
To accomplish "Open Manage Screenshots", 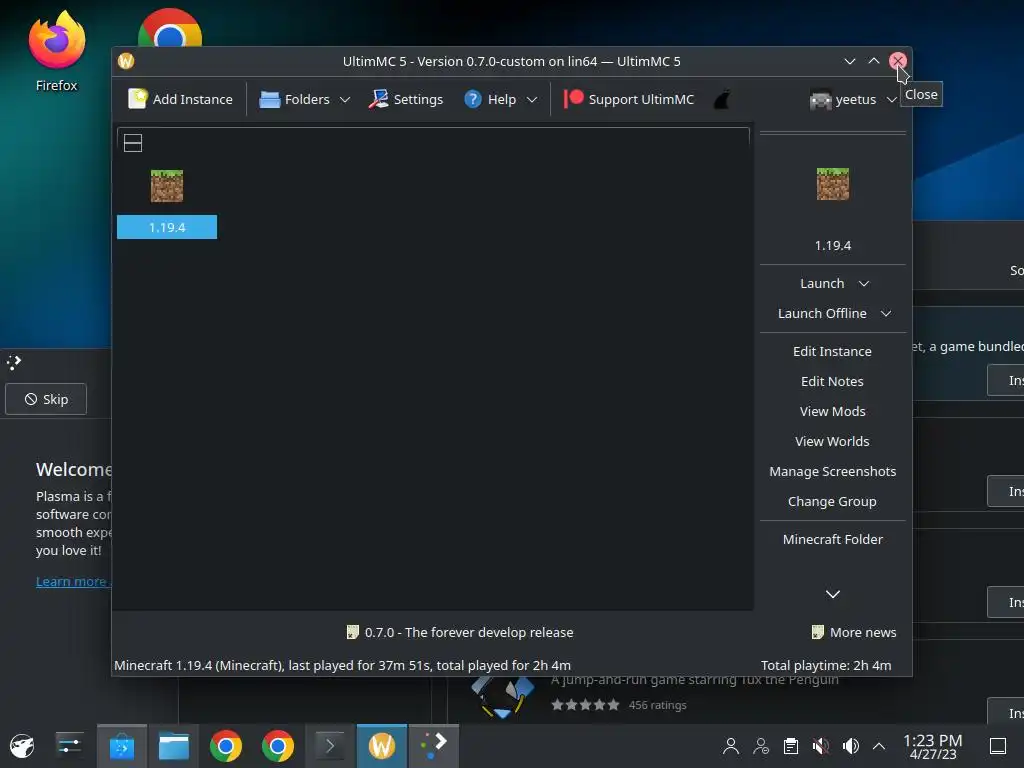I will pos(833,472).
